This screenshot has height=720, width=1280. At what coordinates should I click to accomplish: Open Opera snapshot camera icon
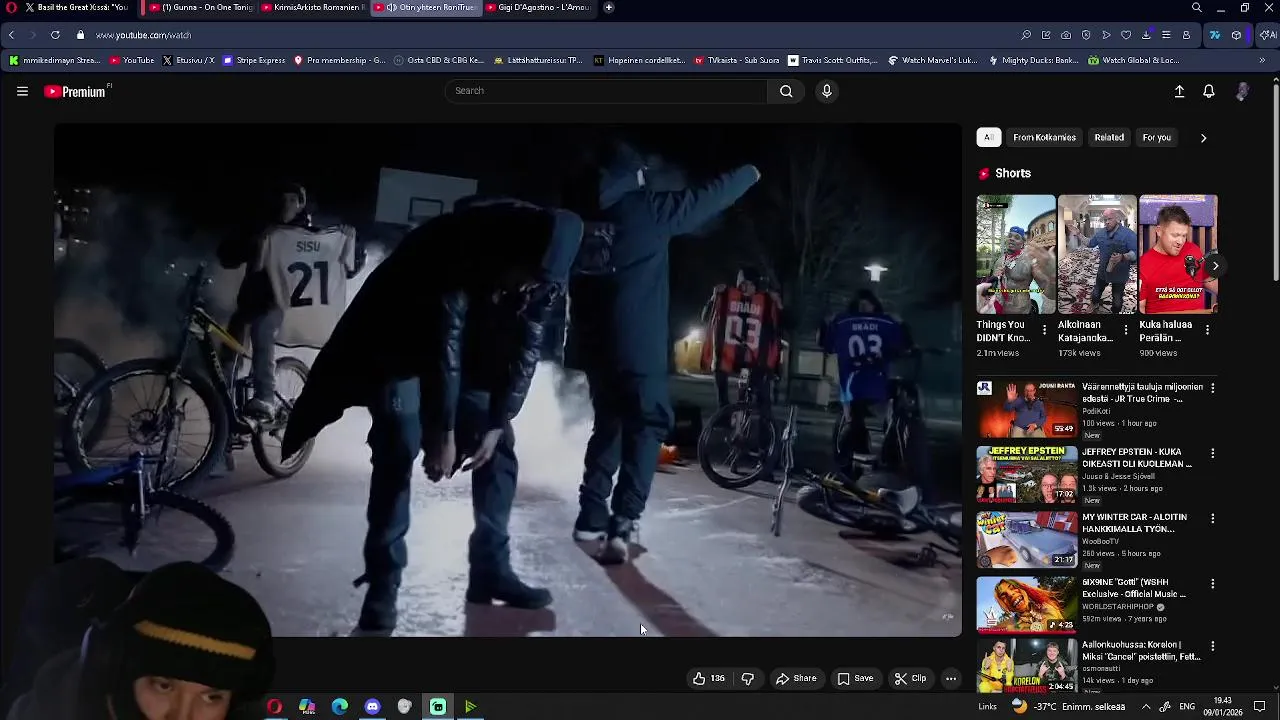(x=1066, y=35)
